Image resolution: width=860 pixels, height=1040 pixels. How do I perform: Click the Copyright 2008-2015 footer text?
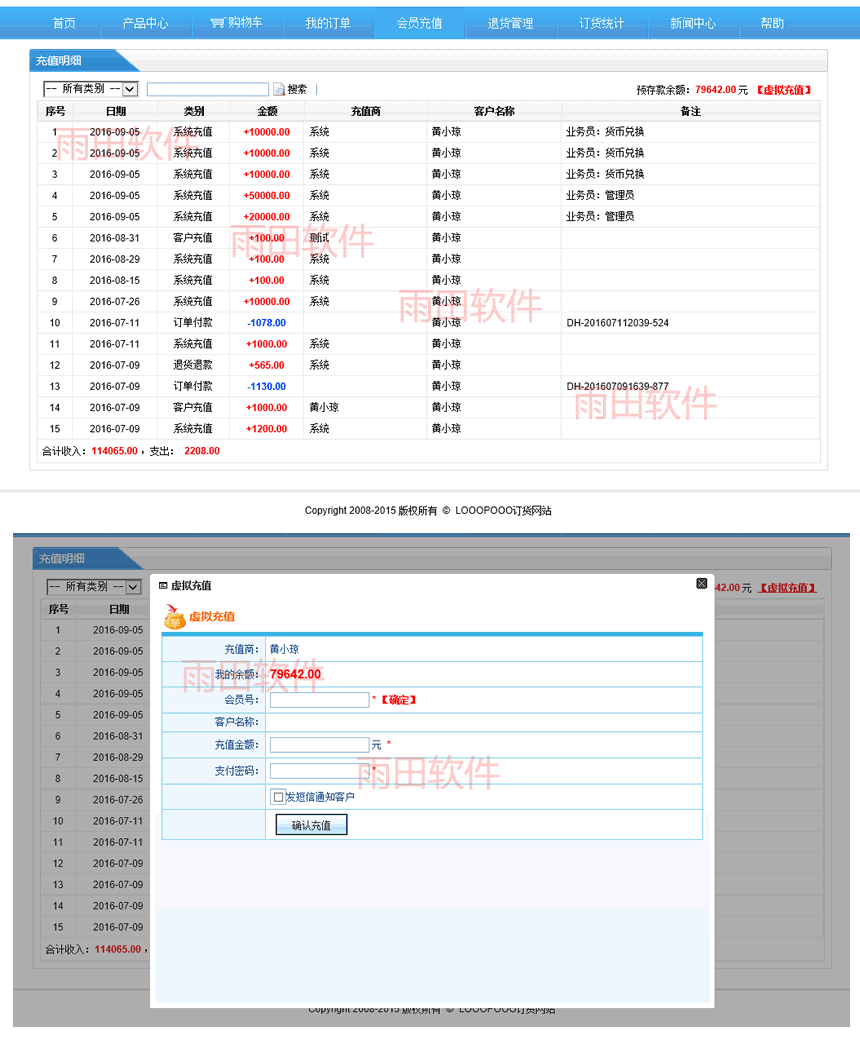tap(428, 511)
